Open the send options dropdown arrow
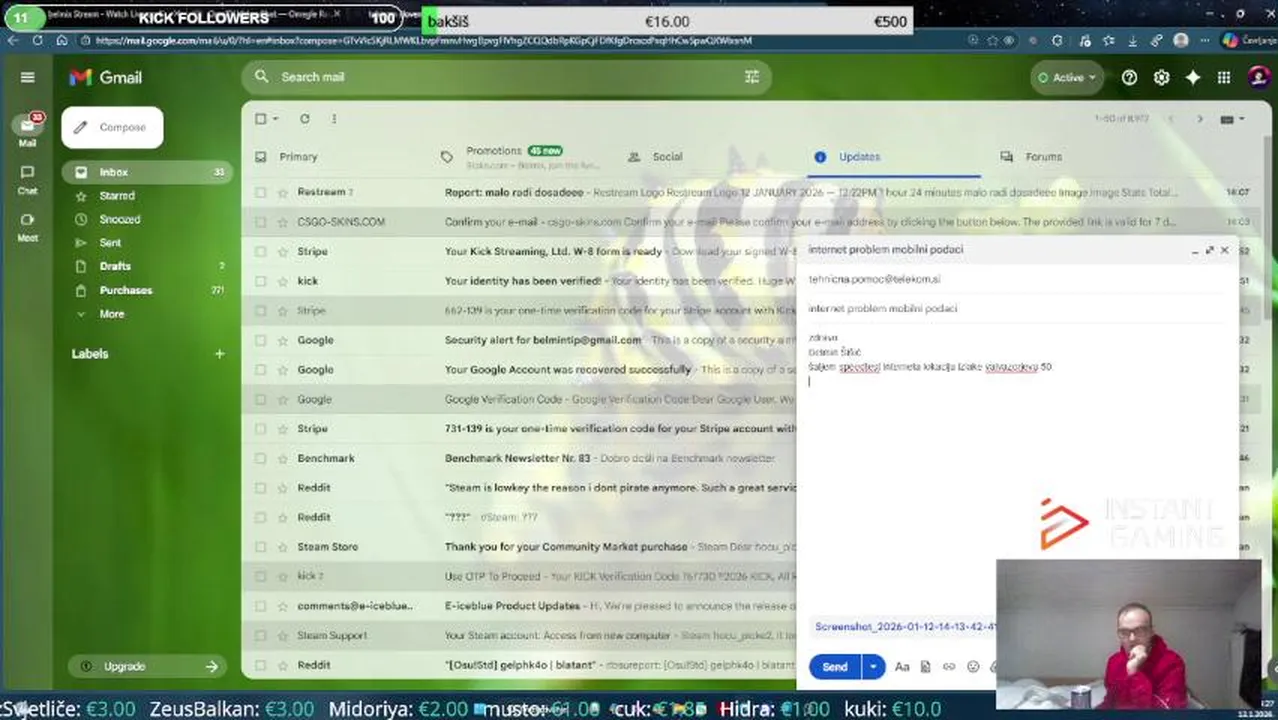Viewport: 1278px width, 720px height. (873, 667)
